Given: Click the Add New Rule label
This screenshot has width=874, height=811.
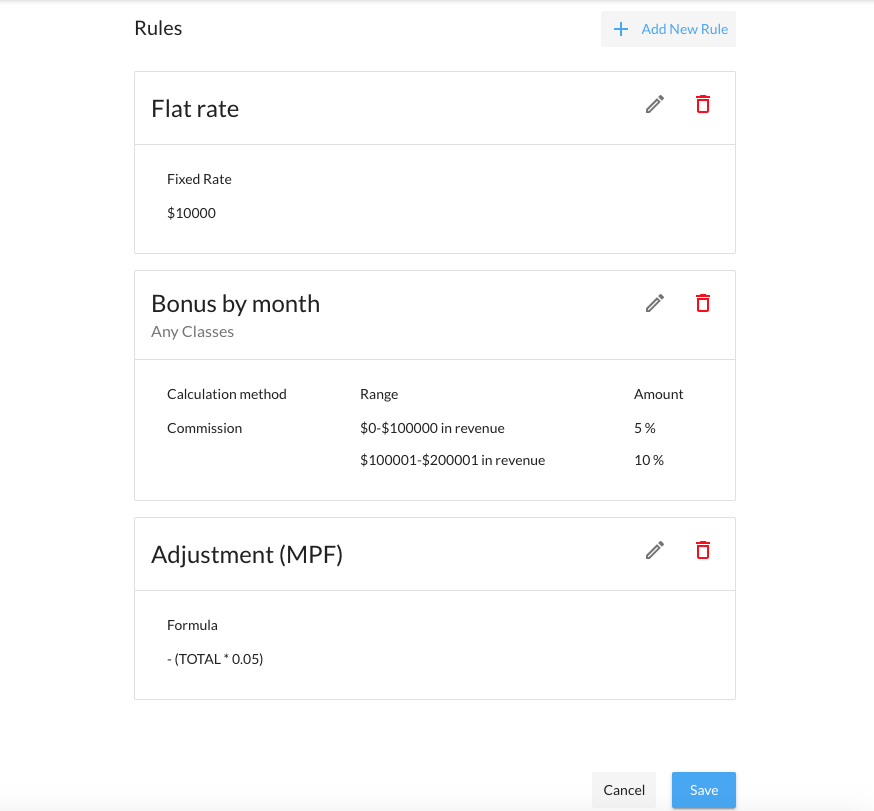Looking at the screenshot, I should tap(684, 29).
